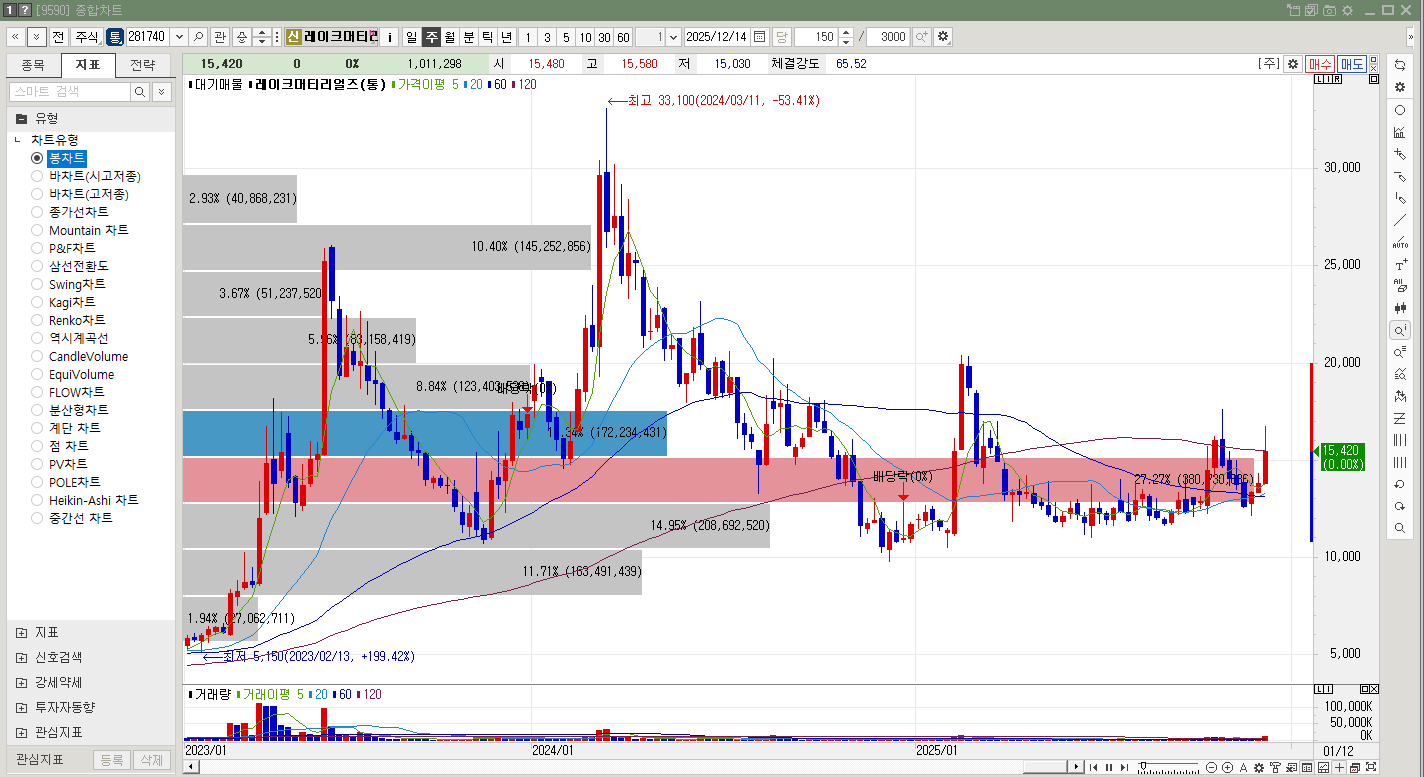Image resolution: width=1424 pixels, height=777 pixels.
Task: Expand the 지표 tree section
Action: [22, 633]
